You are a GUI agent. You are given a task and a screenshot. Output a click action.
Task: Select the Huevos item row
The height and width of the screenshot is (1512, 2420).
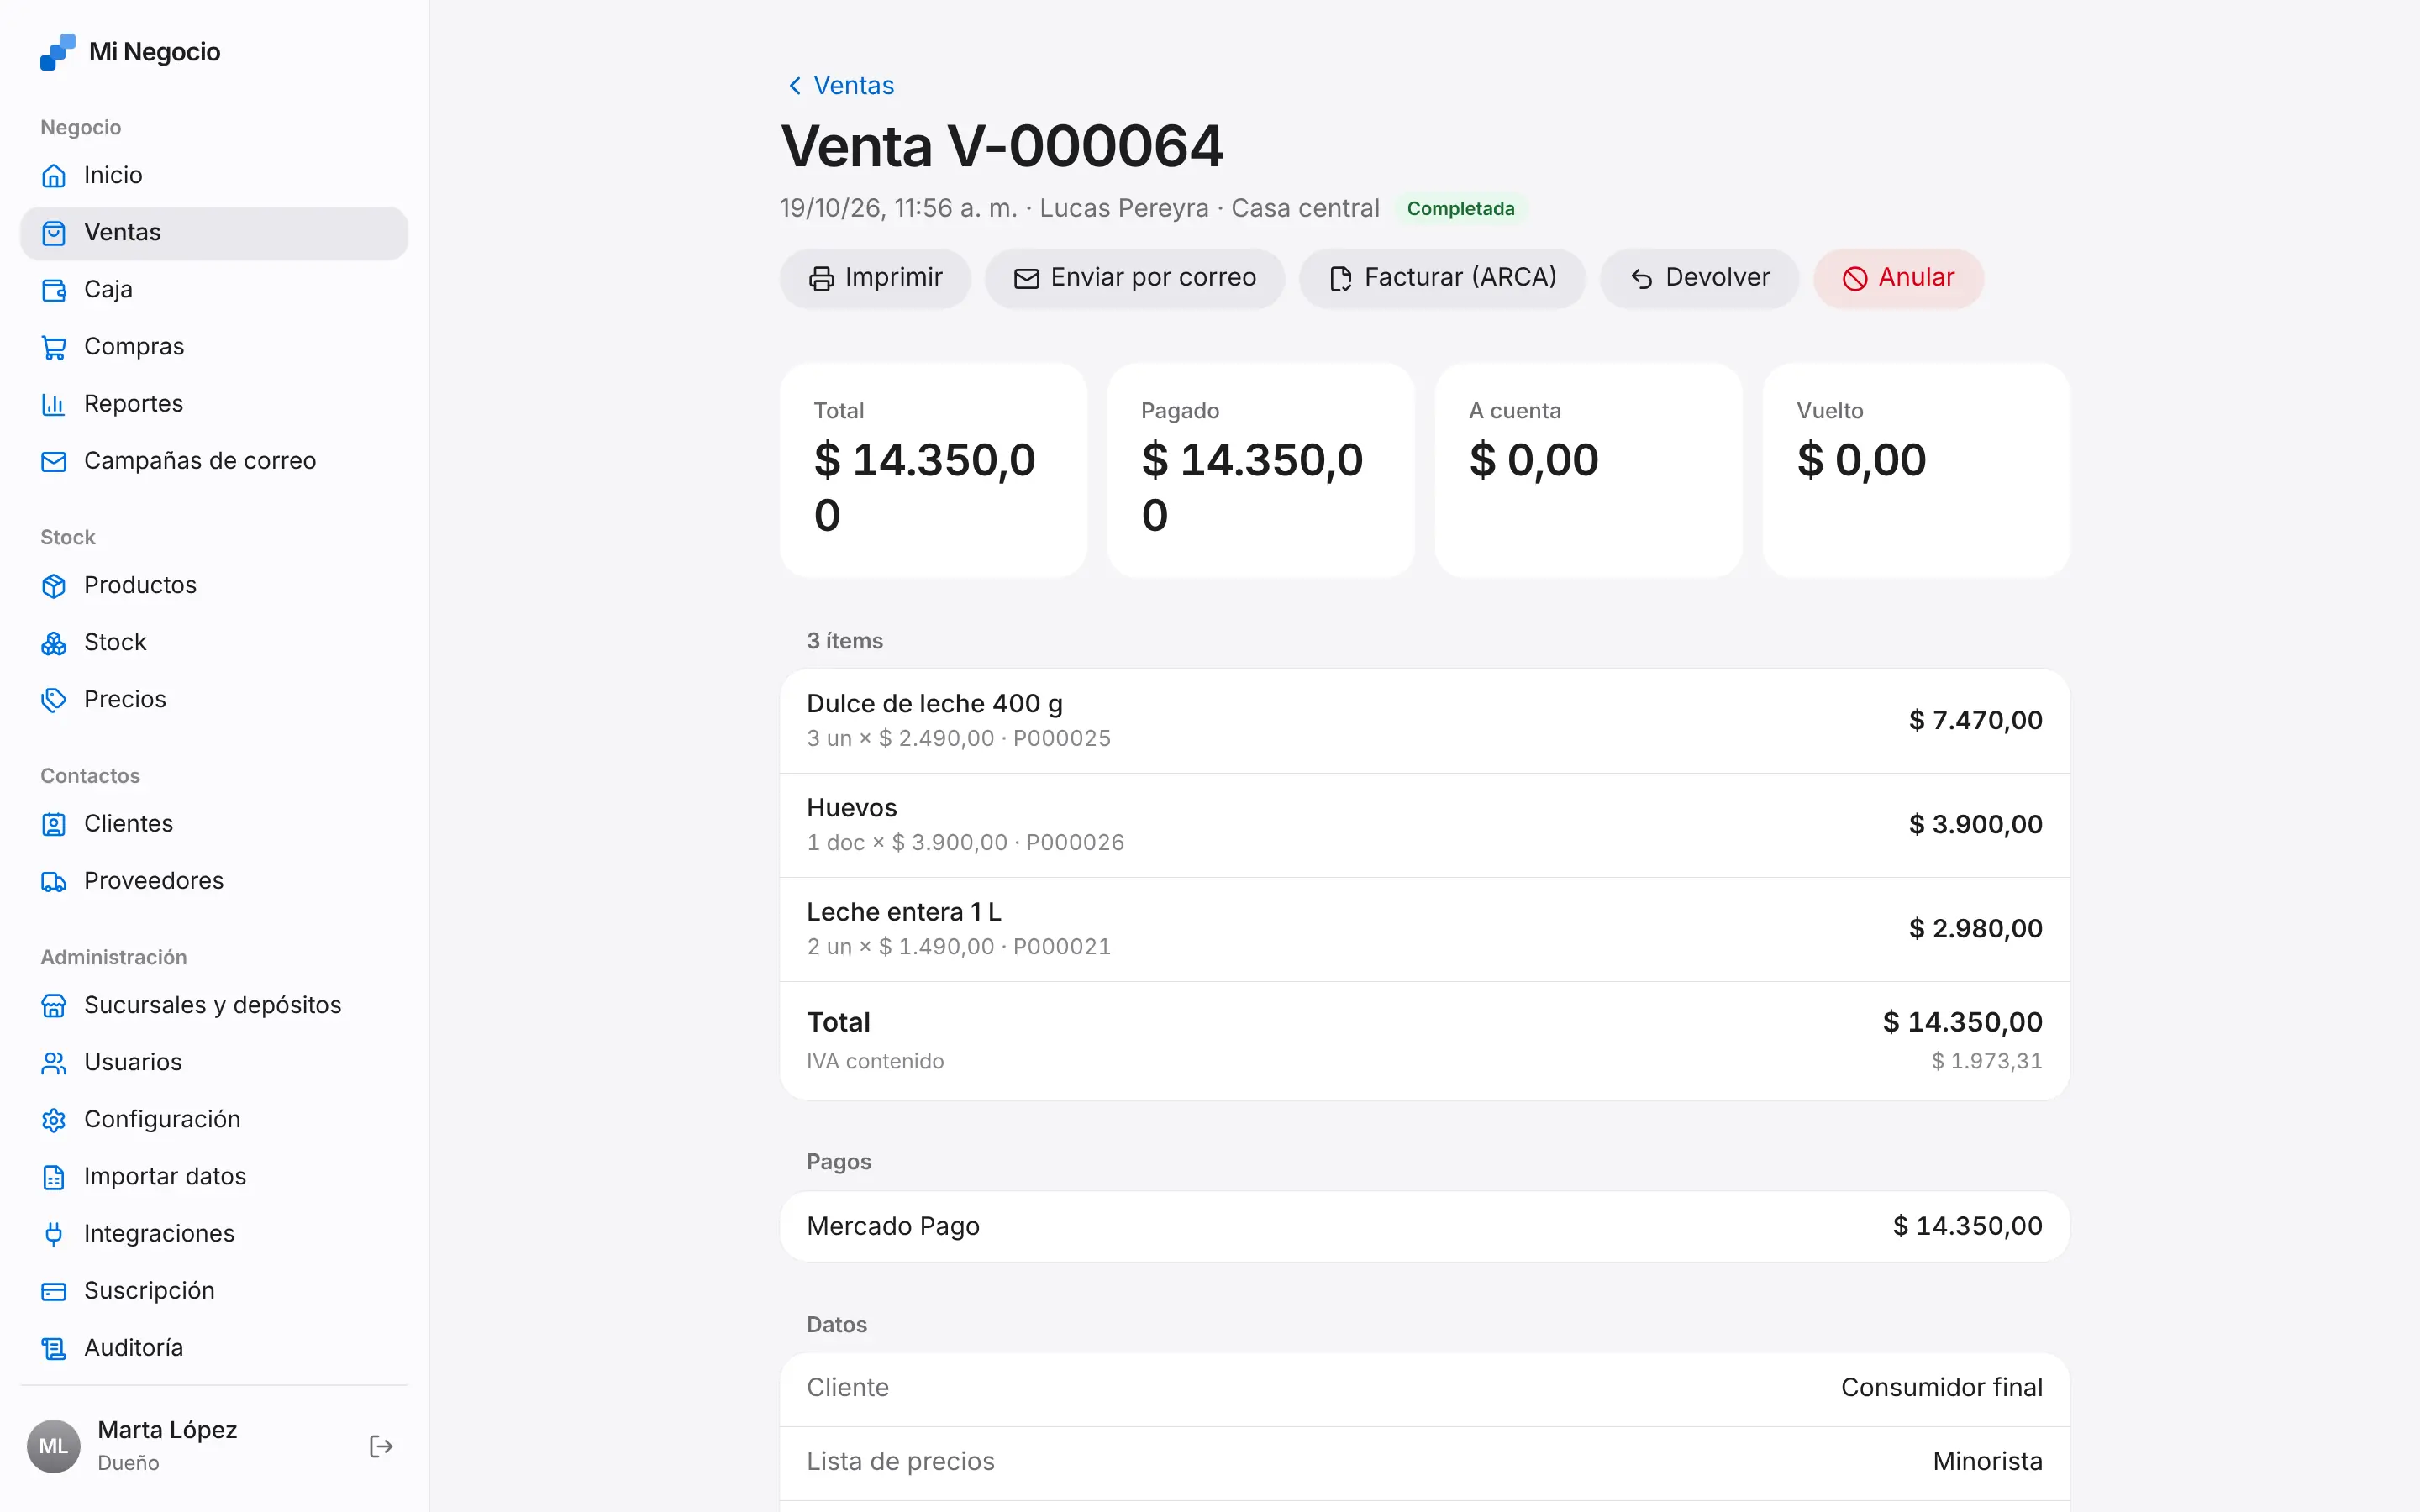pos(1424,825)
